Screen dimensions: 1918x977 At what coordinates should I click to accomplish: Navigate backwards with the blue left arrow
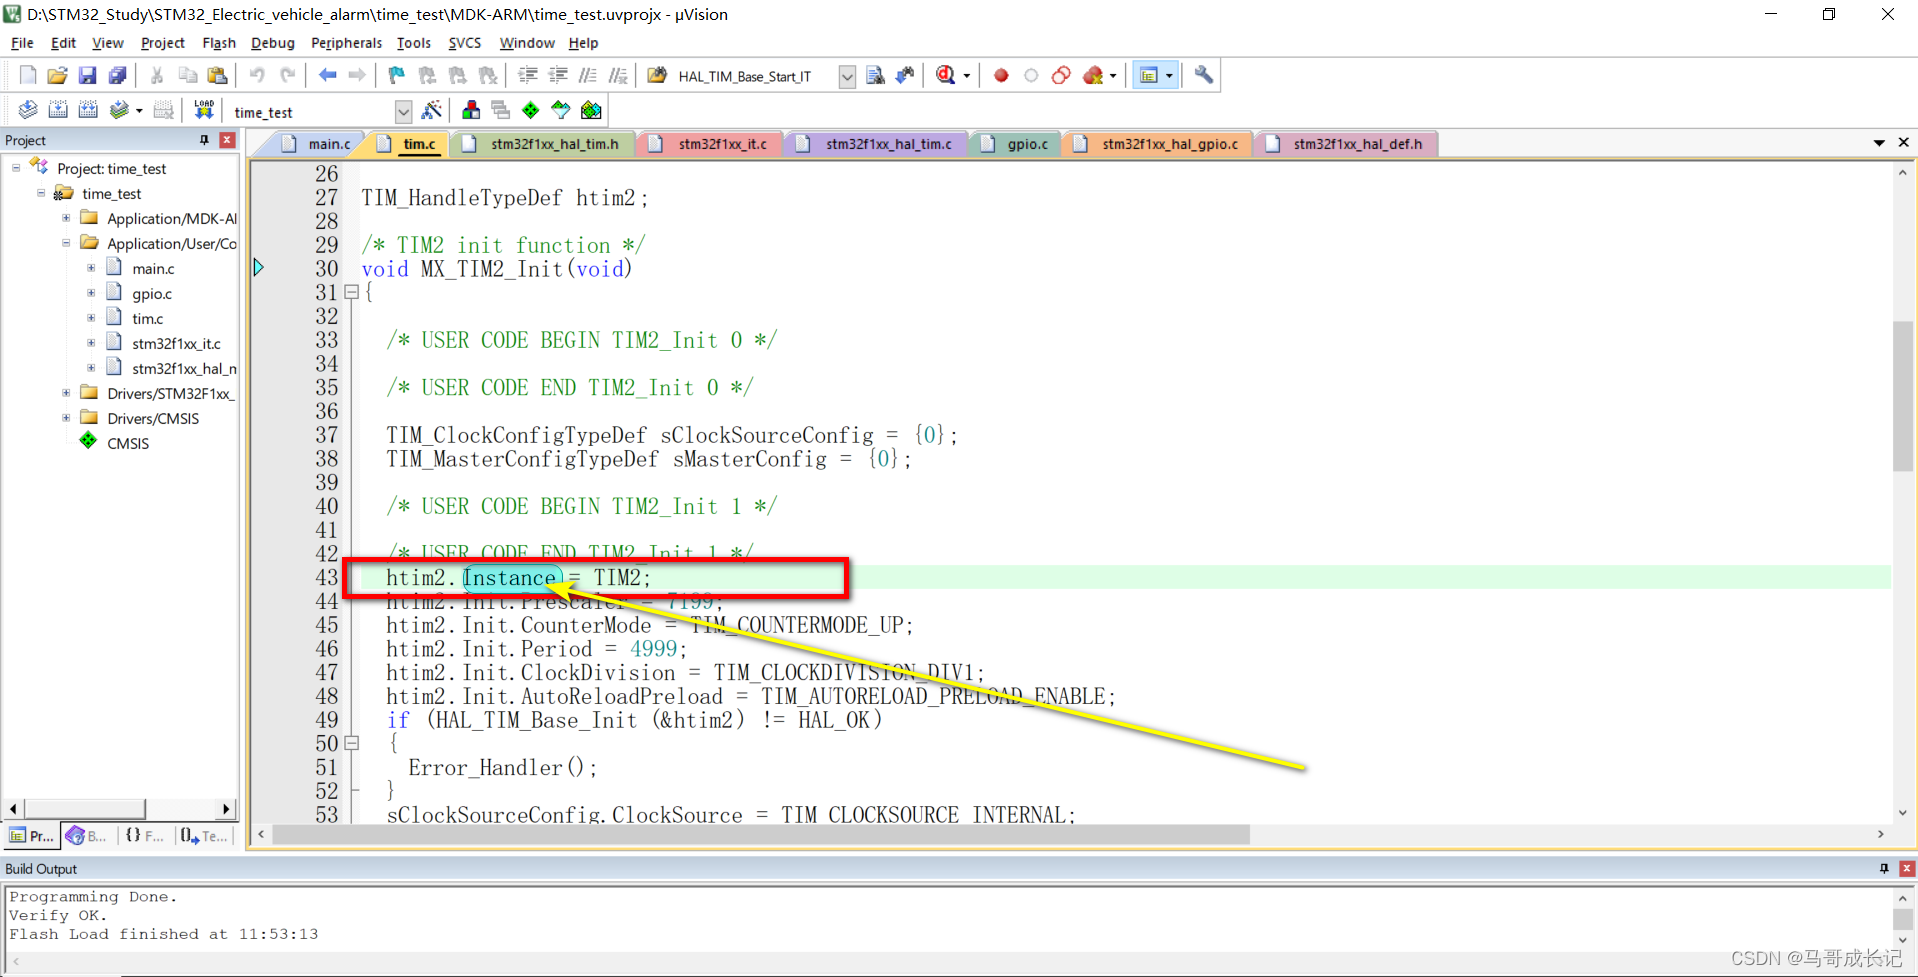(x=327, y=75)
